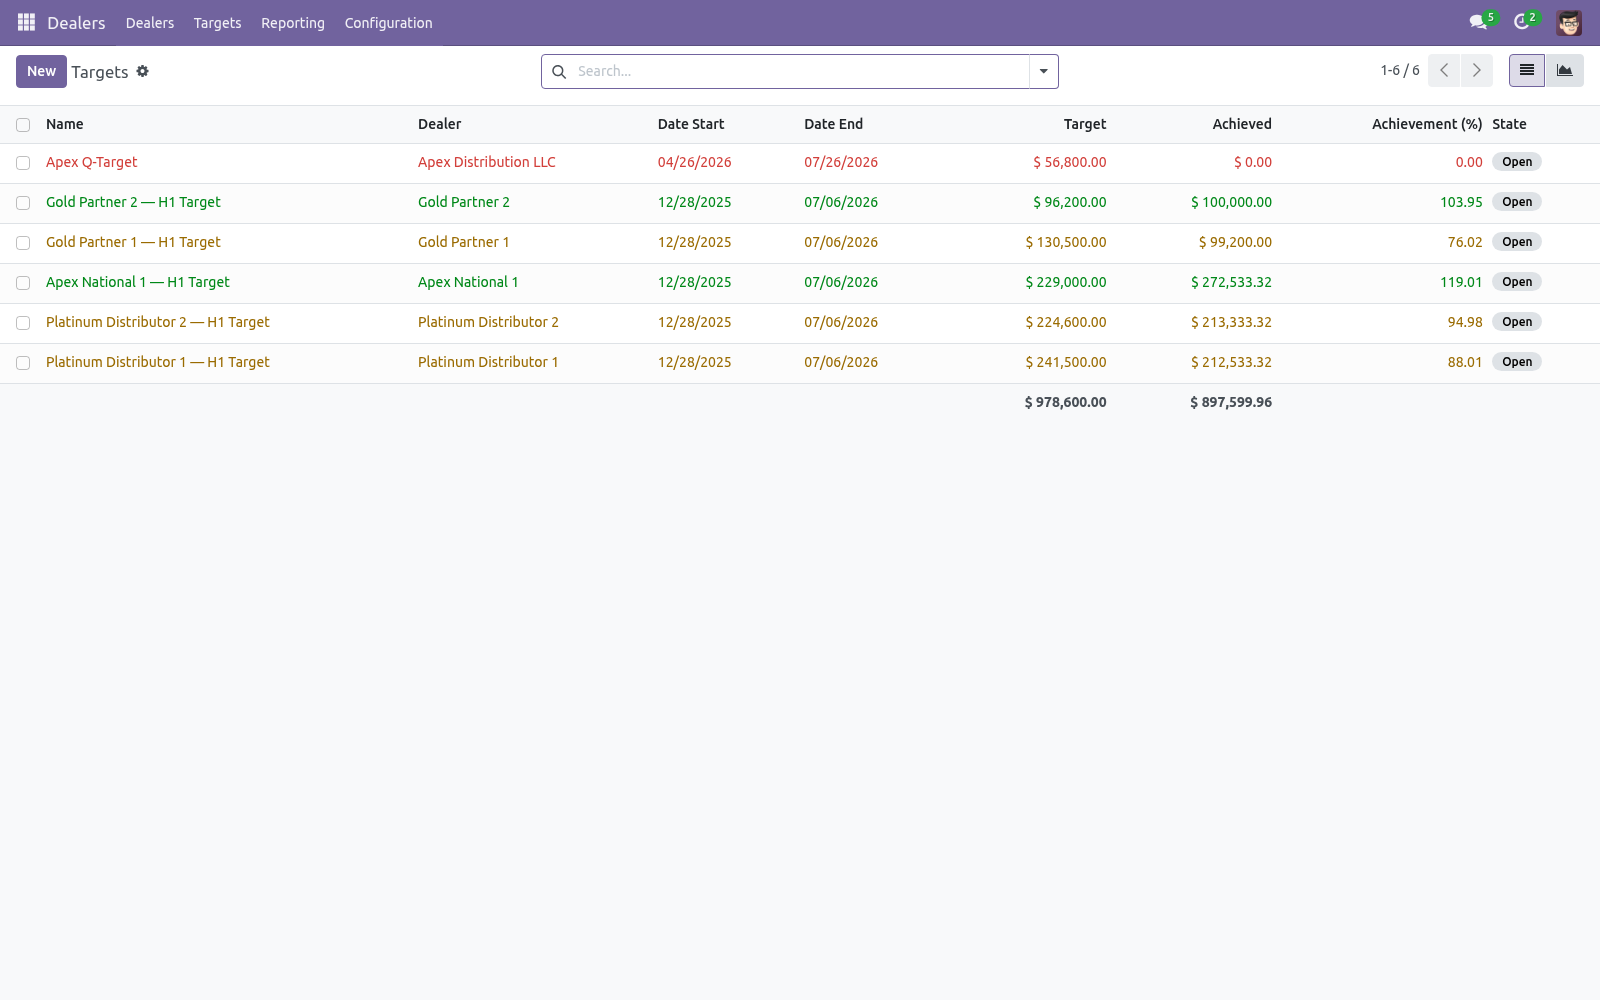Viewport: 1600px width, 1000px height.
Task: Open the Targets menu
Action: tap(217, 23)
